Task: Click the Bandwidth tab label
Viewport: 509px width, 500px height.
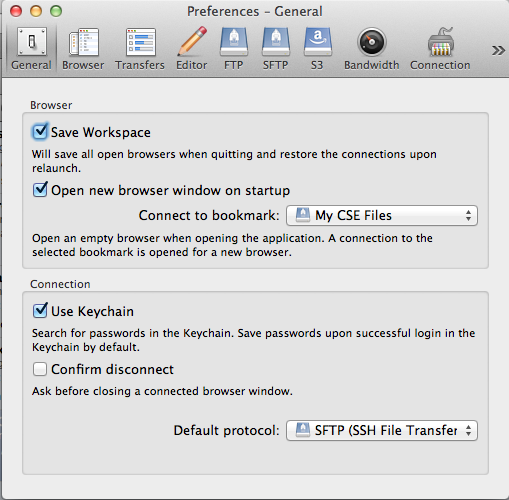Action: pos(372,65)
